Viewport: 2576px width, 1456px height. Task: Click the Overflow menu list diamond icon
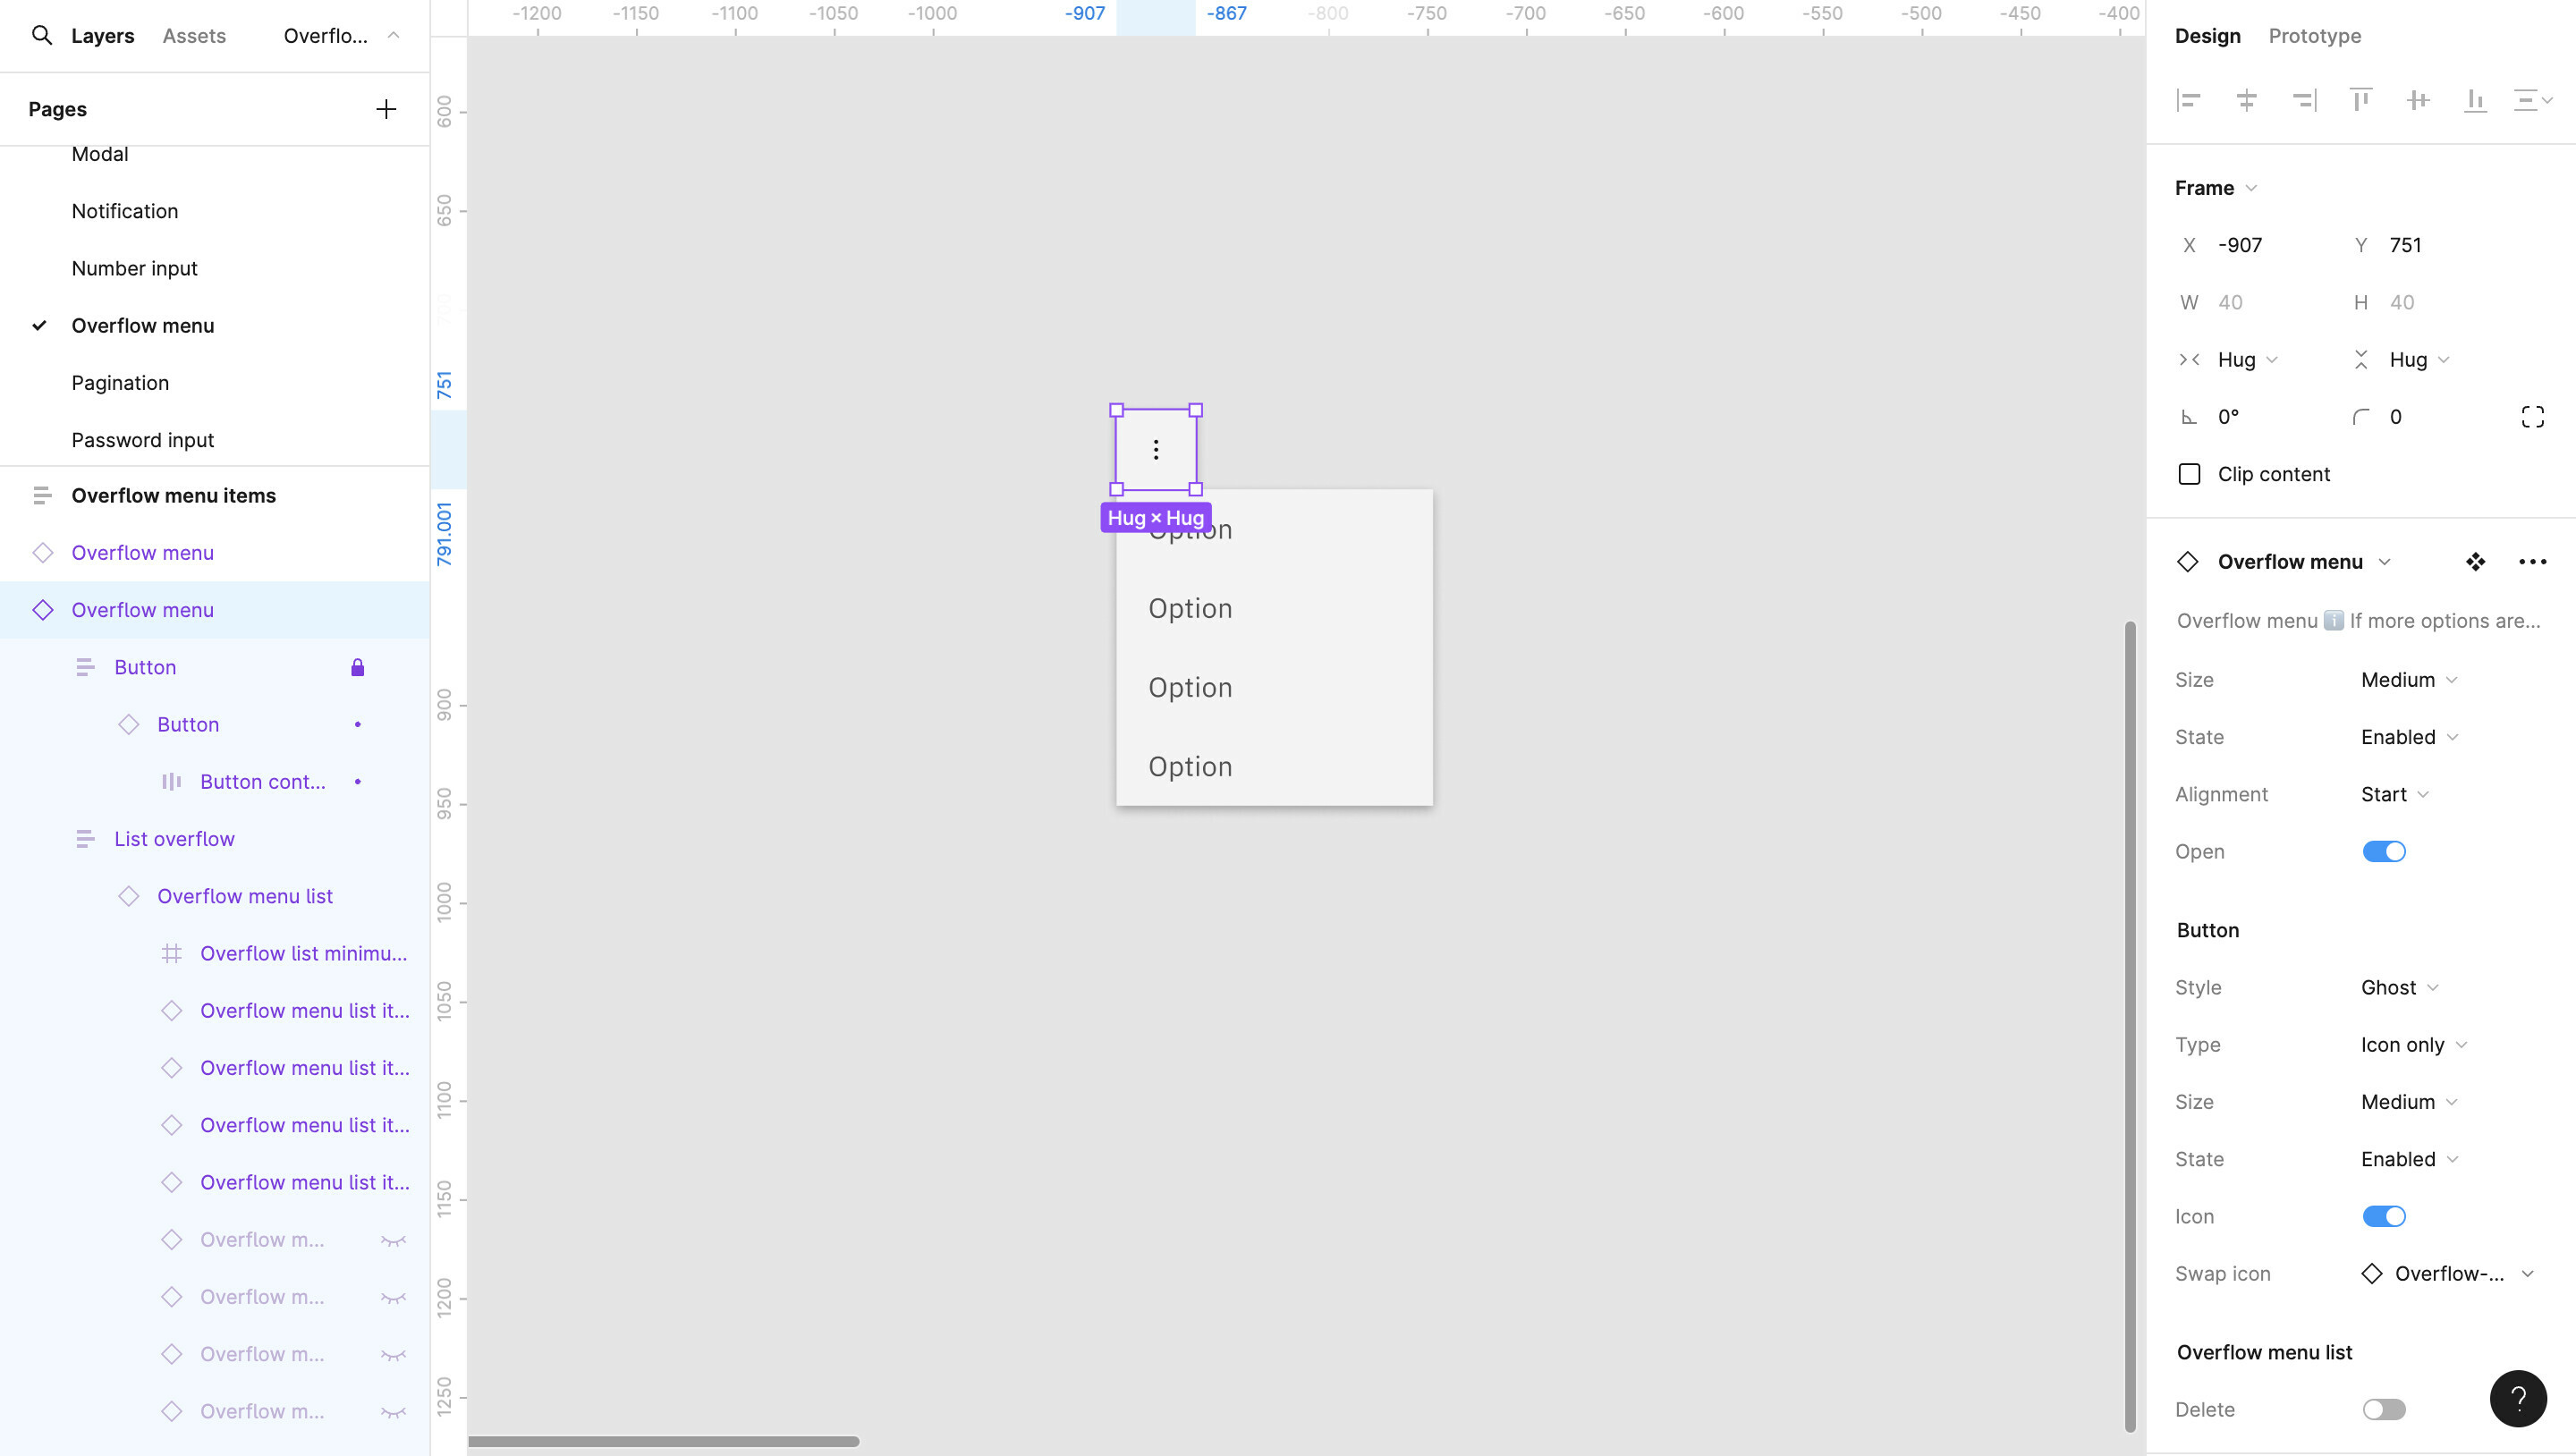pyautogui.click(x=128, y=896)
